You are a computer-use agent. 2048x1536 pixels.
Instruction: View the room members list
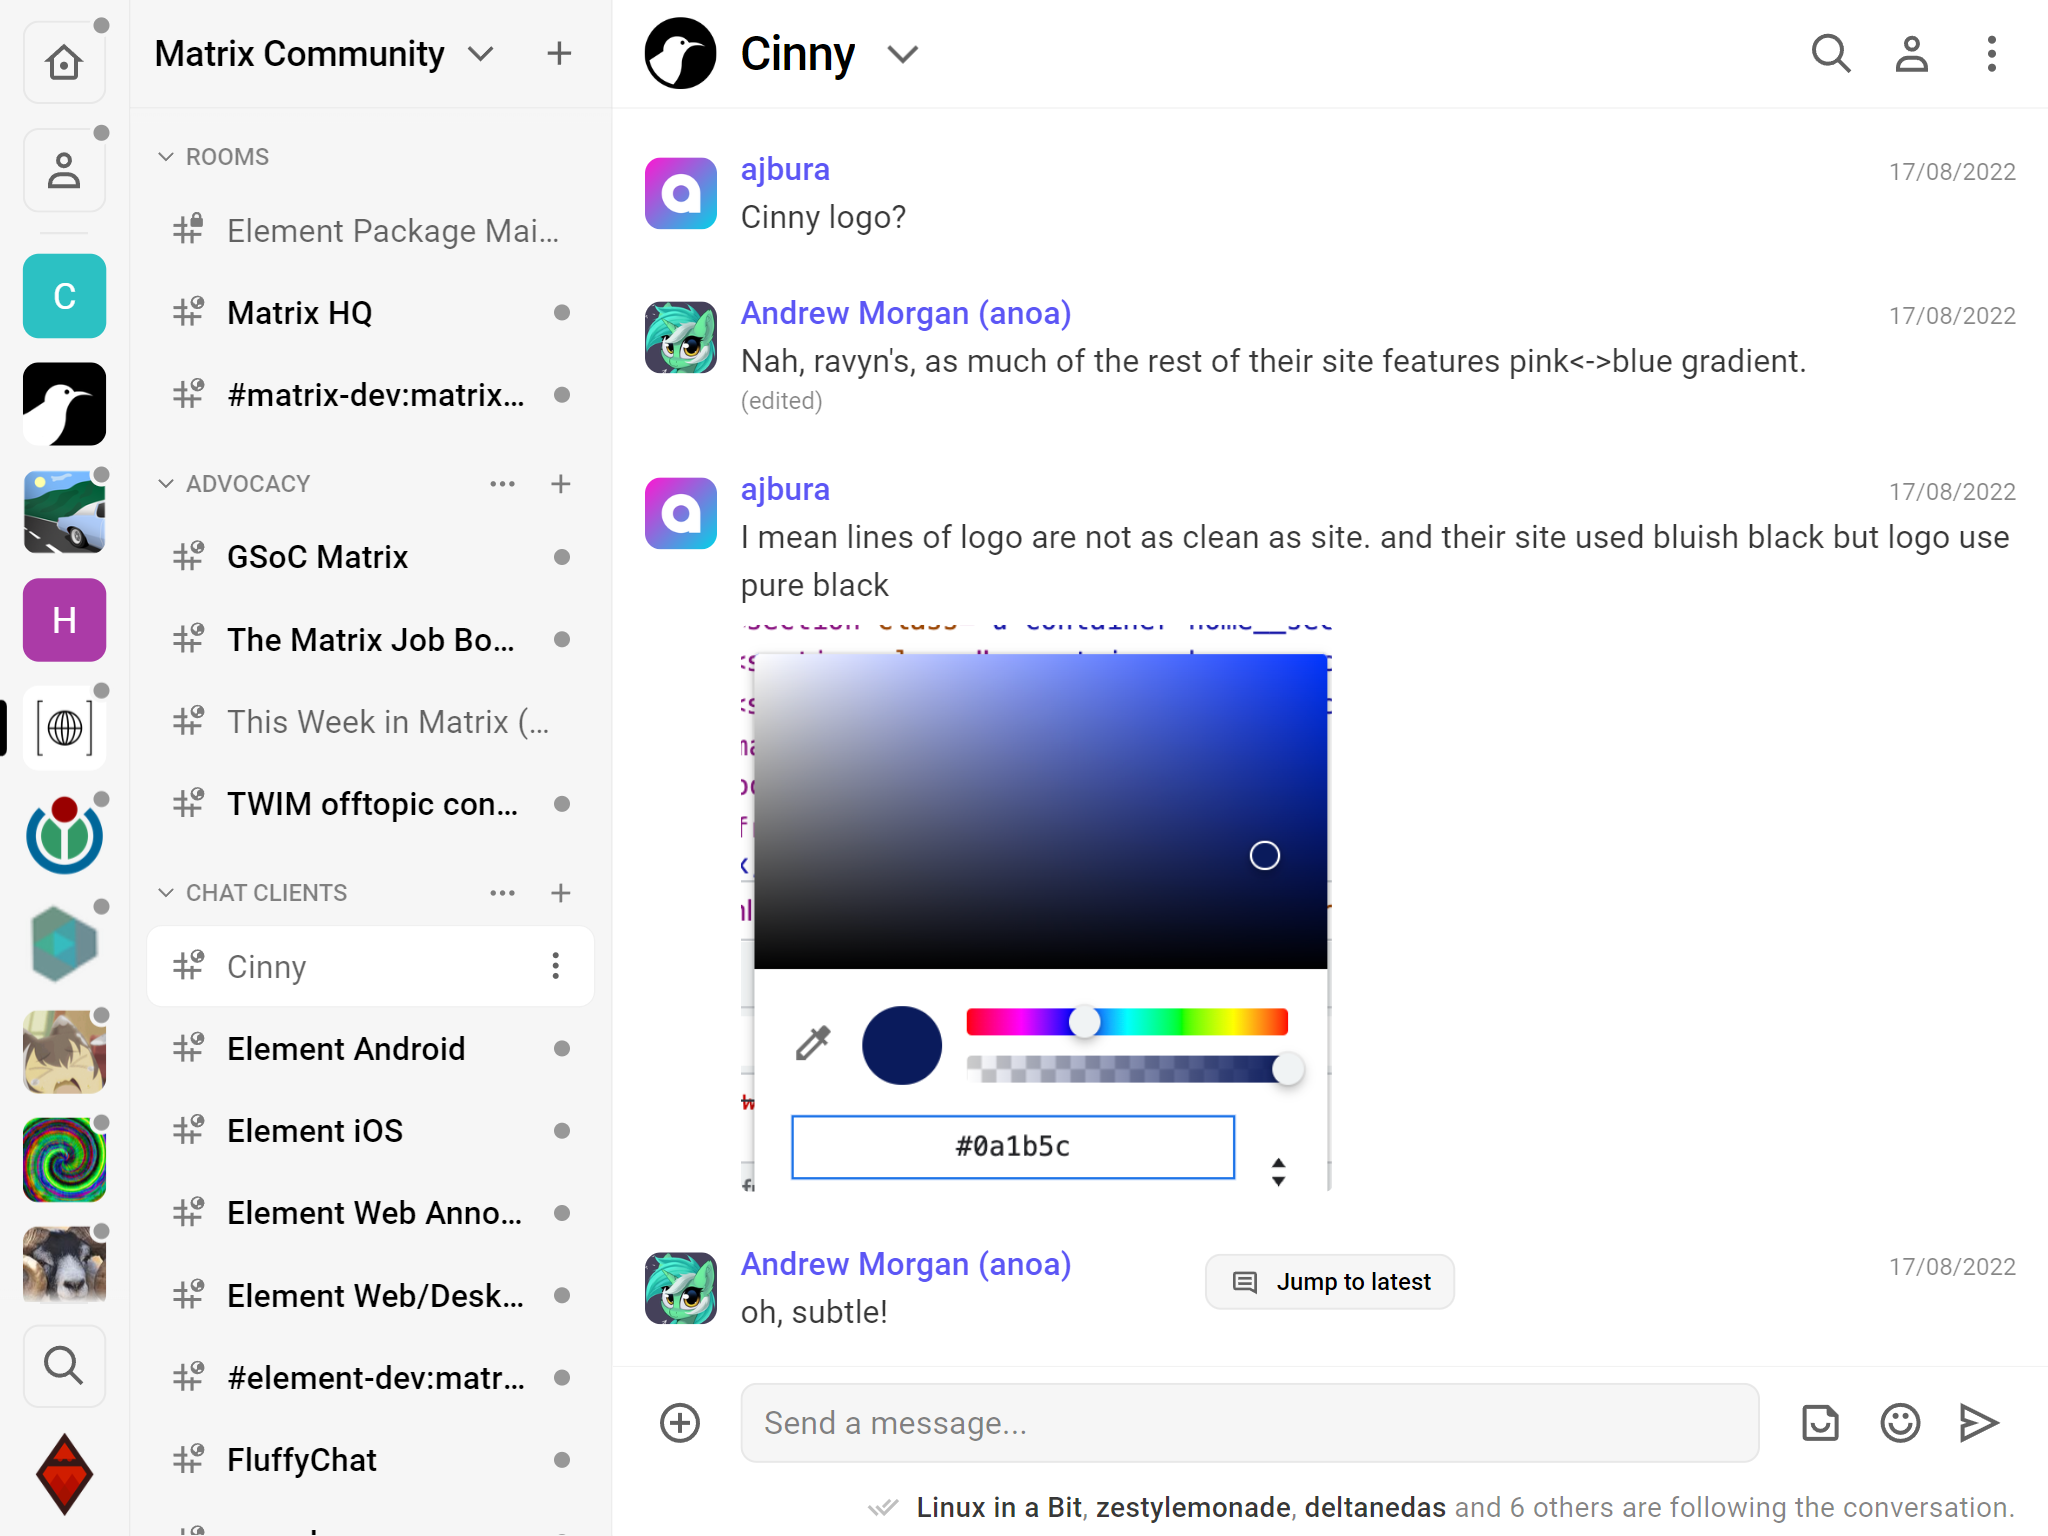click(x=1911, y=53)
